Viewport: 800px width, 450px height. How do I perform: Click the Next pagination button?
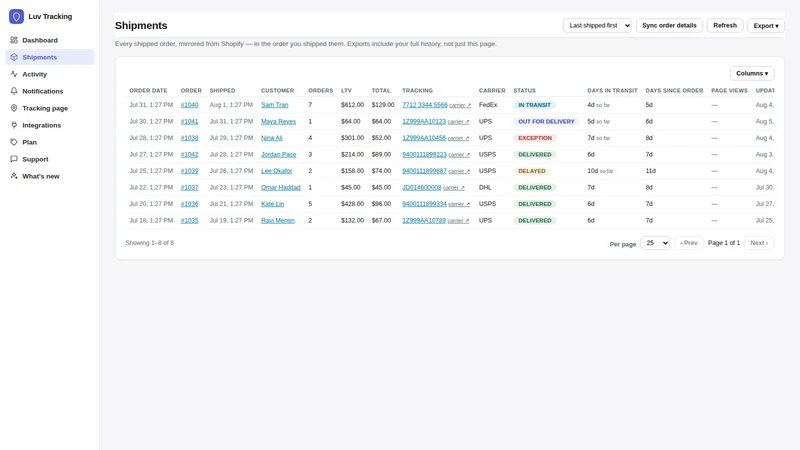(x=759, y=243)
